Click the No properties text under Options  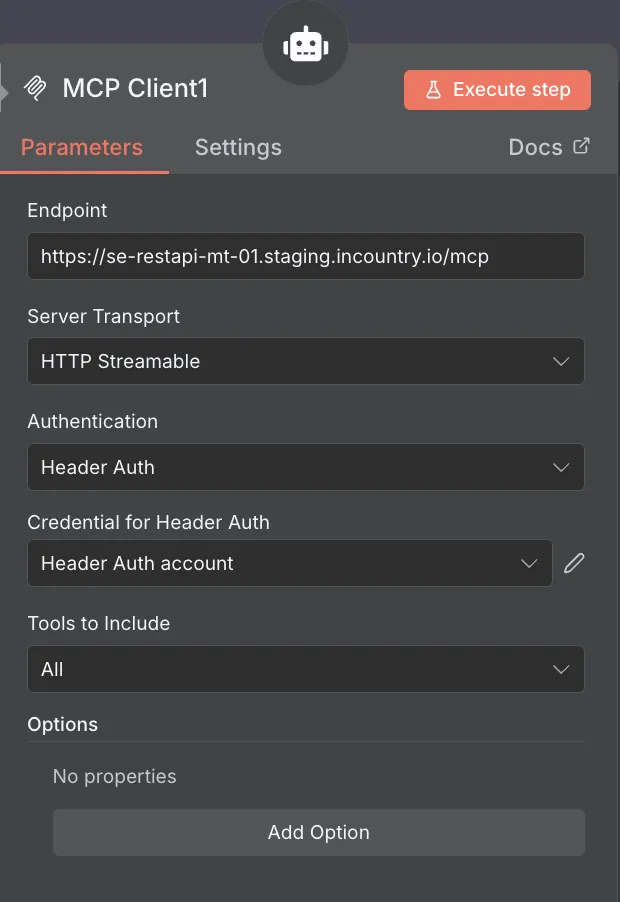[x=114, y=776]
